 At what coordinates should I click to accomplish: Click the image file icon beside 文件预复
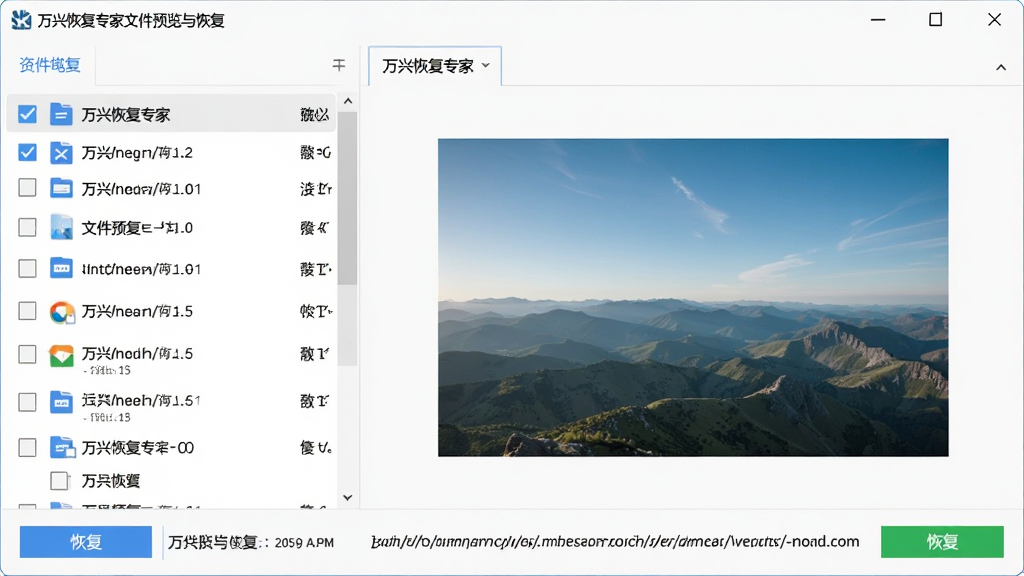pos(61,227)
